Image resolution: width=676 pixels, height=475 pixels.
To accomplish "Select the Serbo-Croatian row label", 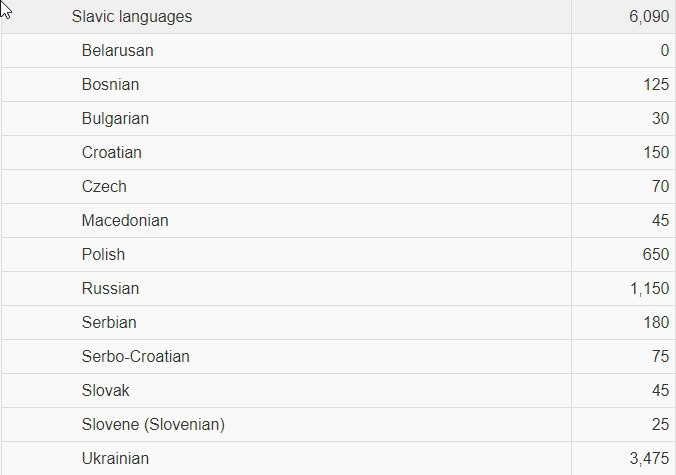I will tap(135, 357).
